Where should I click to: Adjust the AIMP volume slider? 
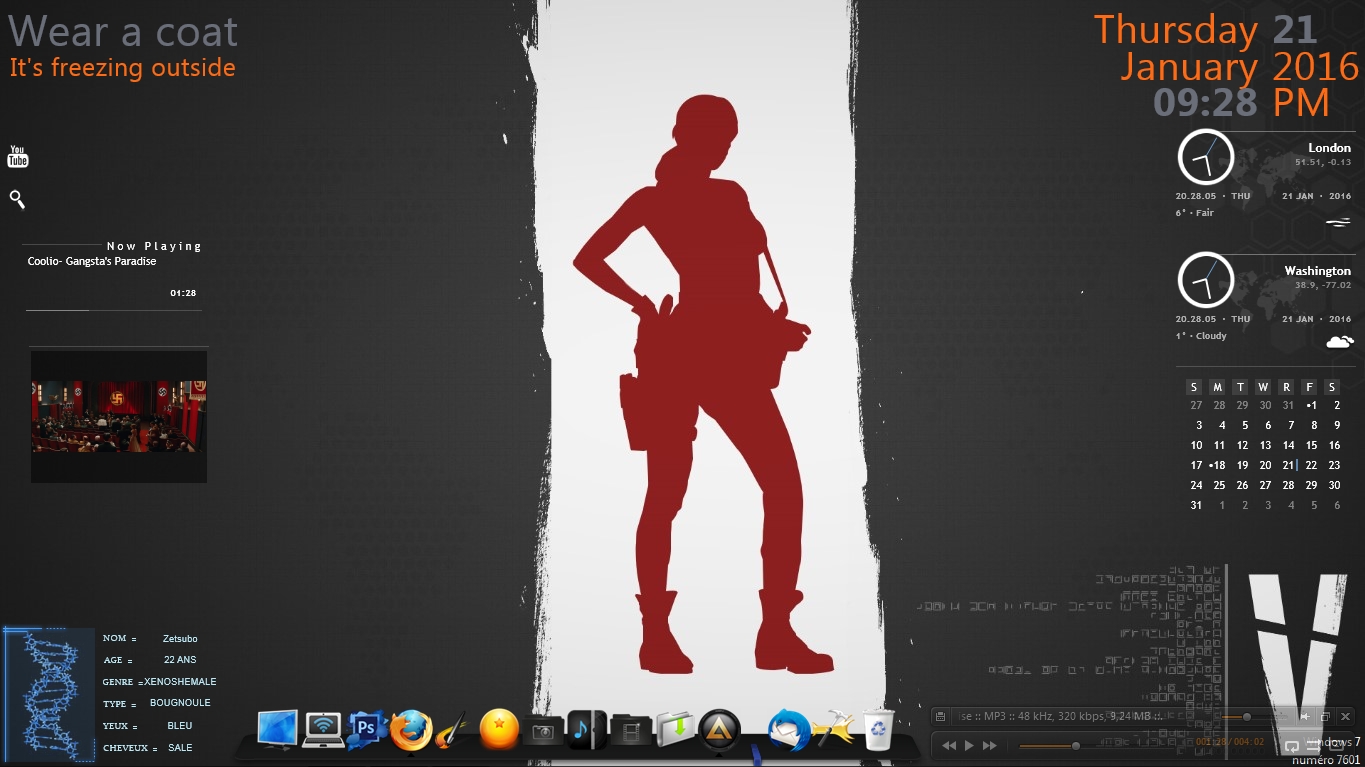[1255, 717]
